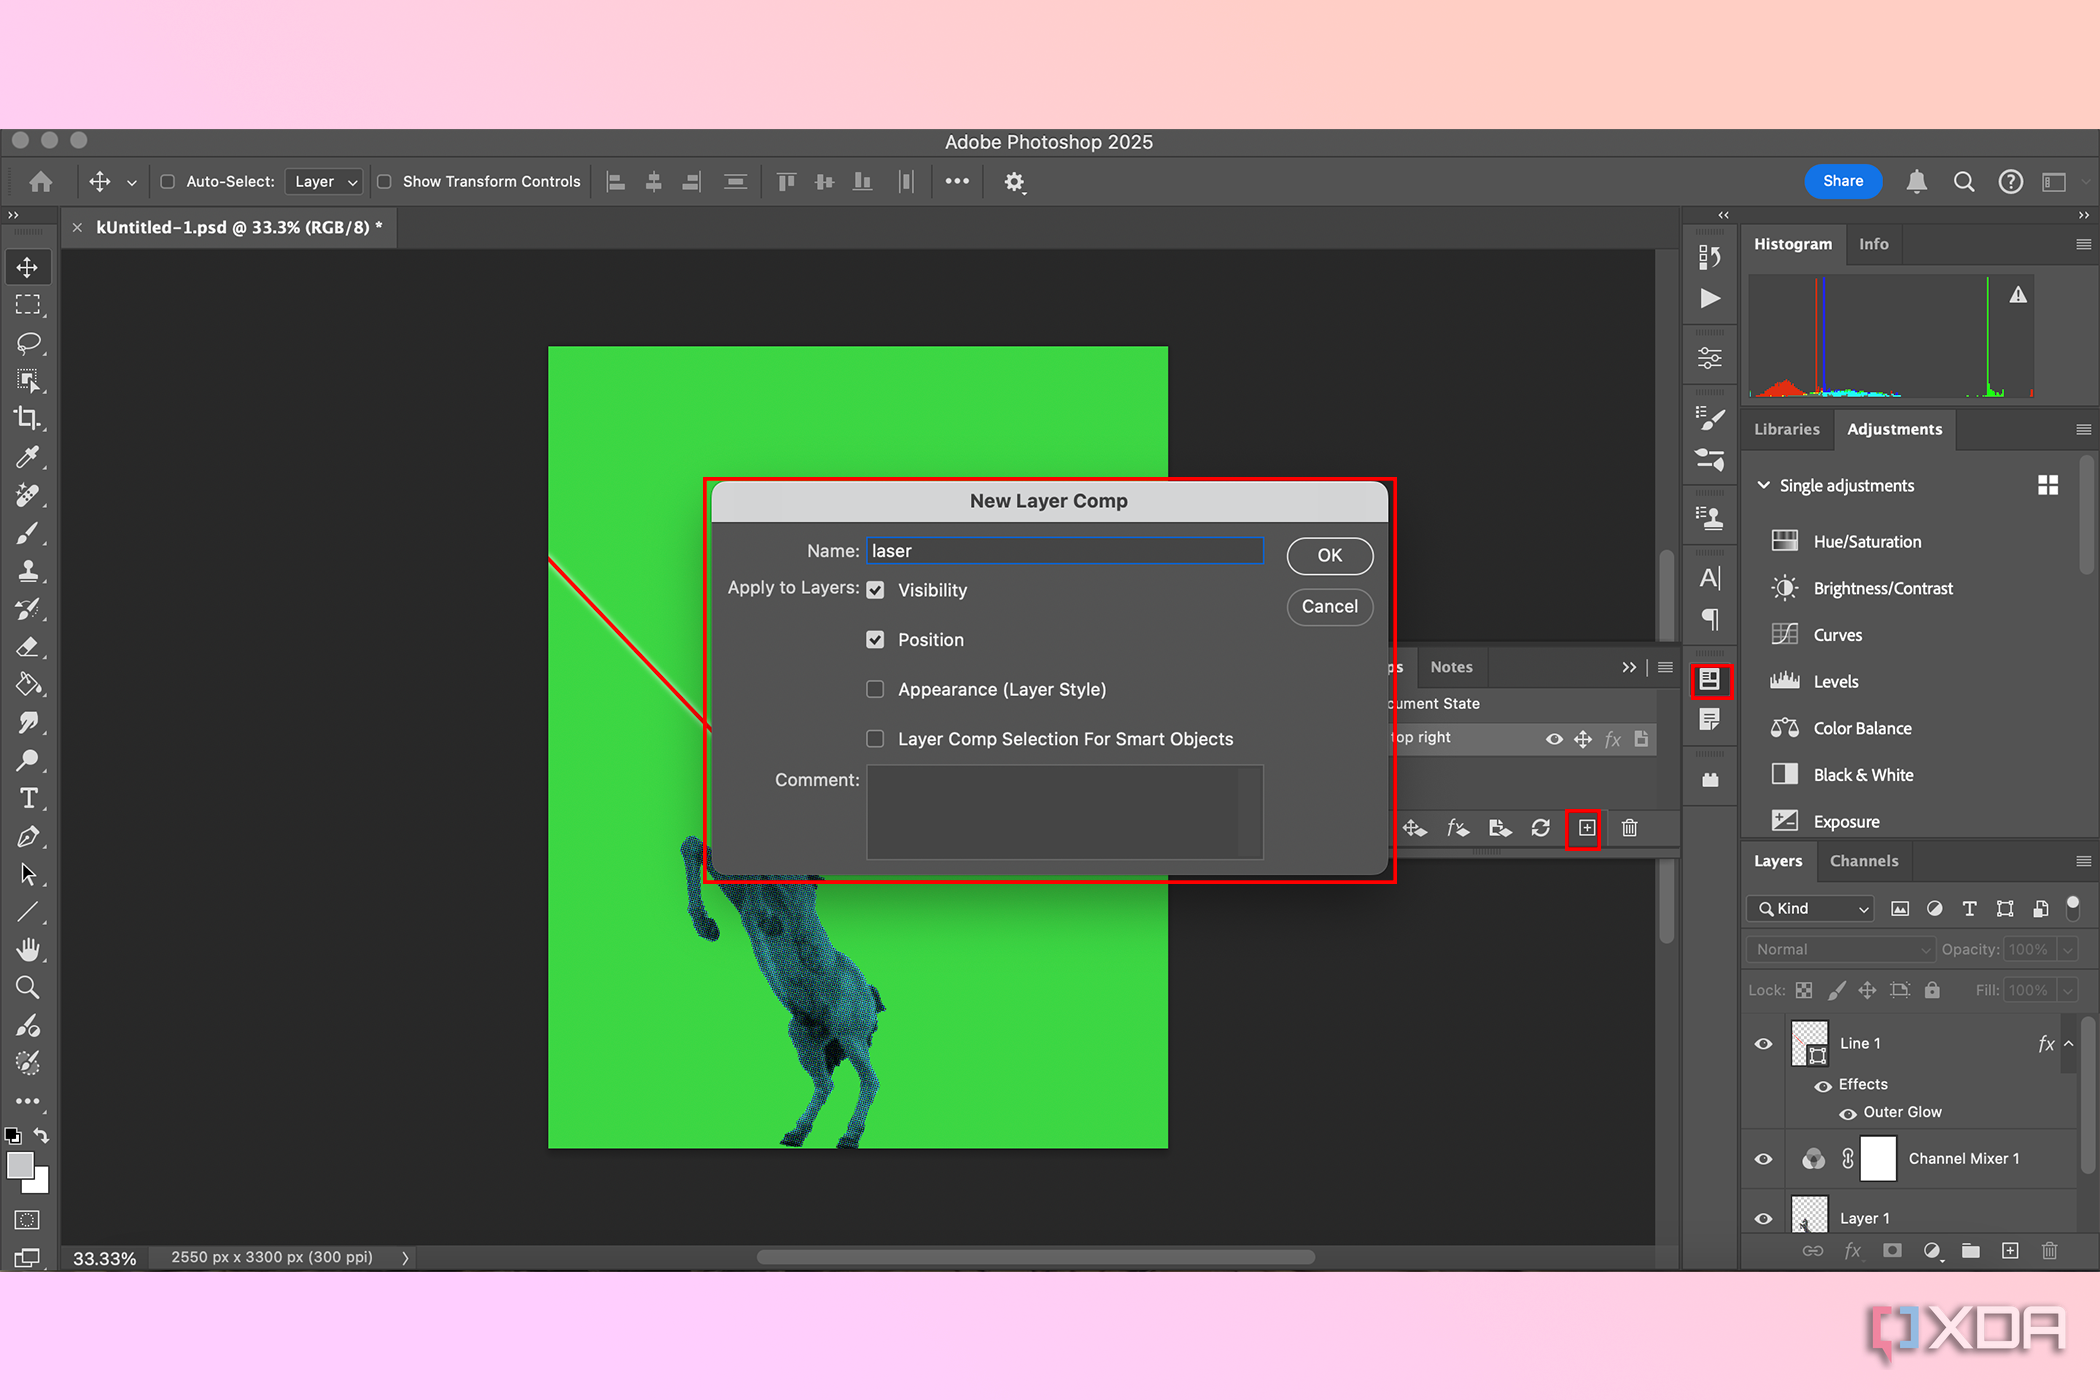Select the Rectangular Marquee tool
Viewport: 2100px width, 1400px height.
27,305
